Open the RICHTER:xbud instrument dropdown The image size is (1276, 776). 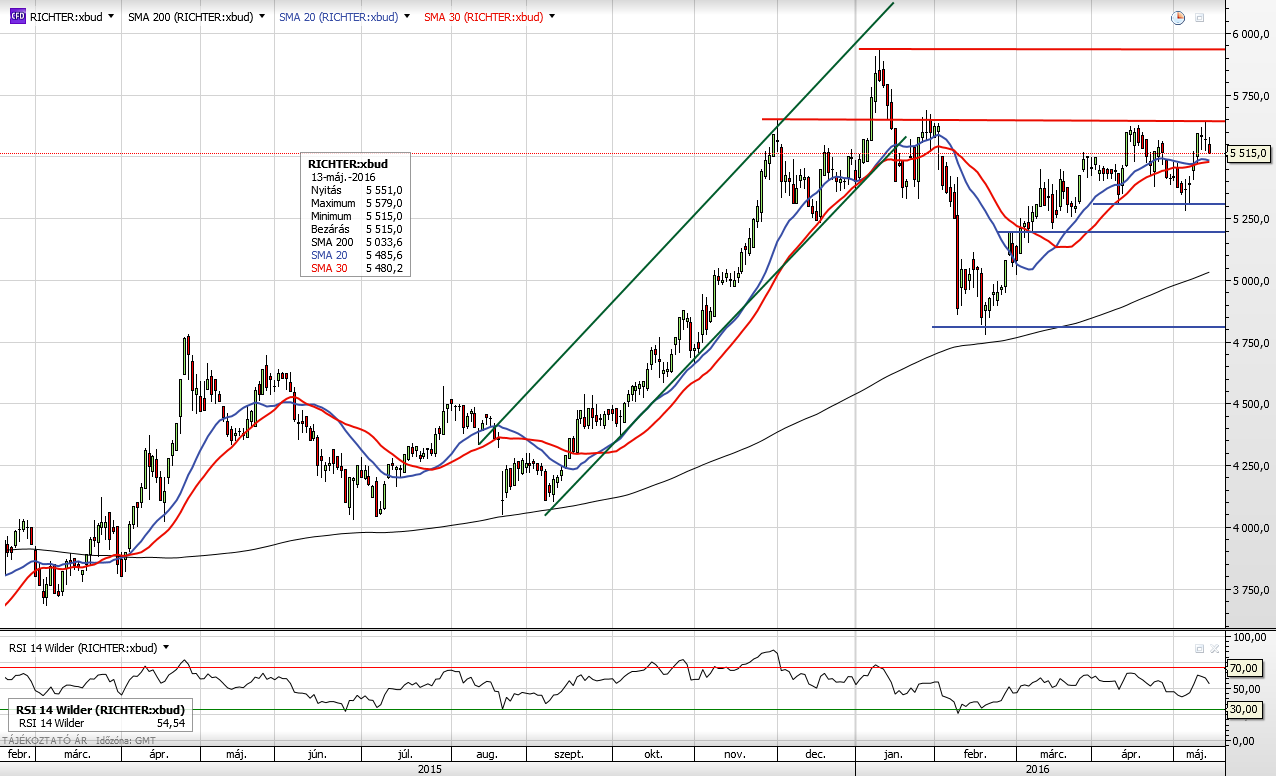pyautogui.click(x=110, y=17)
